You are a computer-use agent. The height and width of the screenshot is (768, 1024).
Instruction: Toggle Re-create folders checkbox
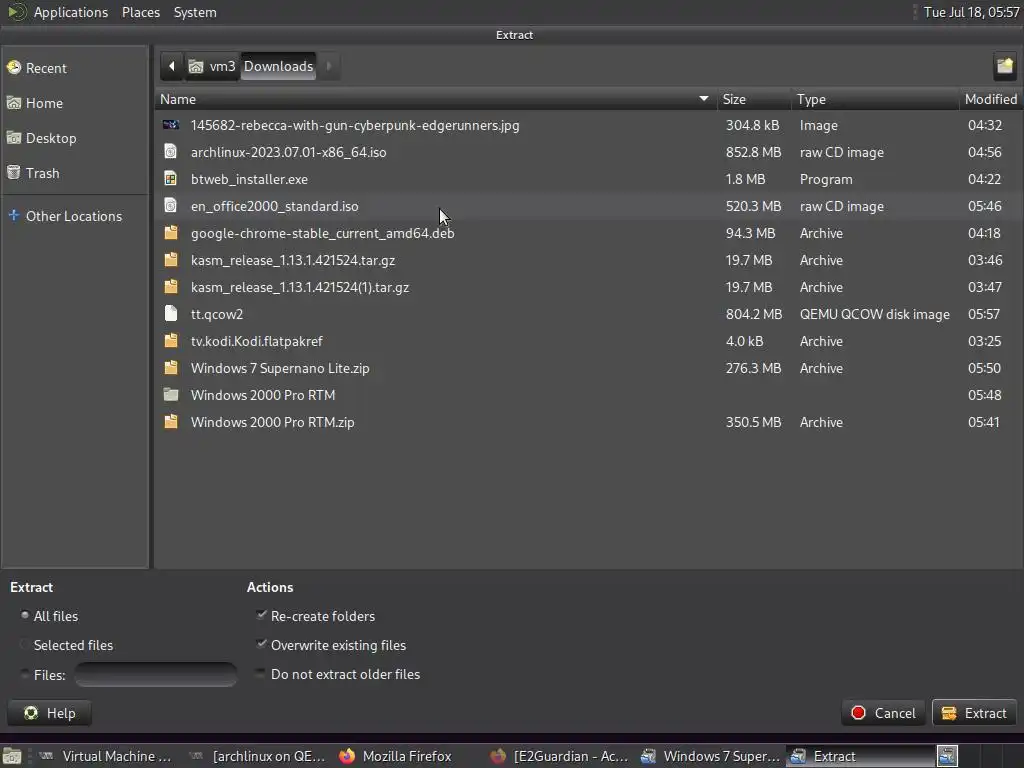coord(261,615)
